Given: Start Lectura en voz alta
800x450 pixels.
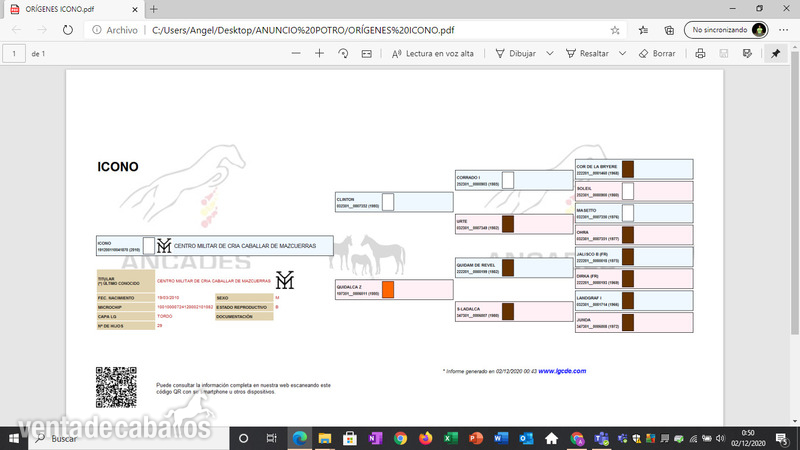Looking at the screenshot, I should pos(433,53).
